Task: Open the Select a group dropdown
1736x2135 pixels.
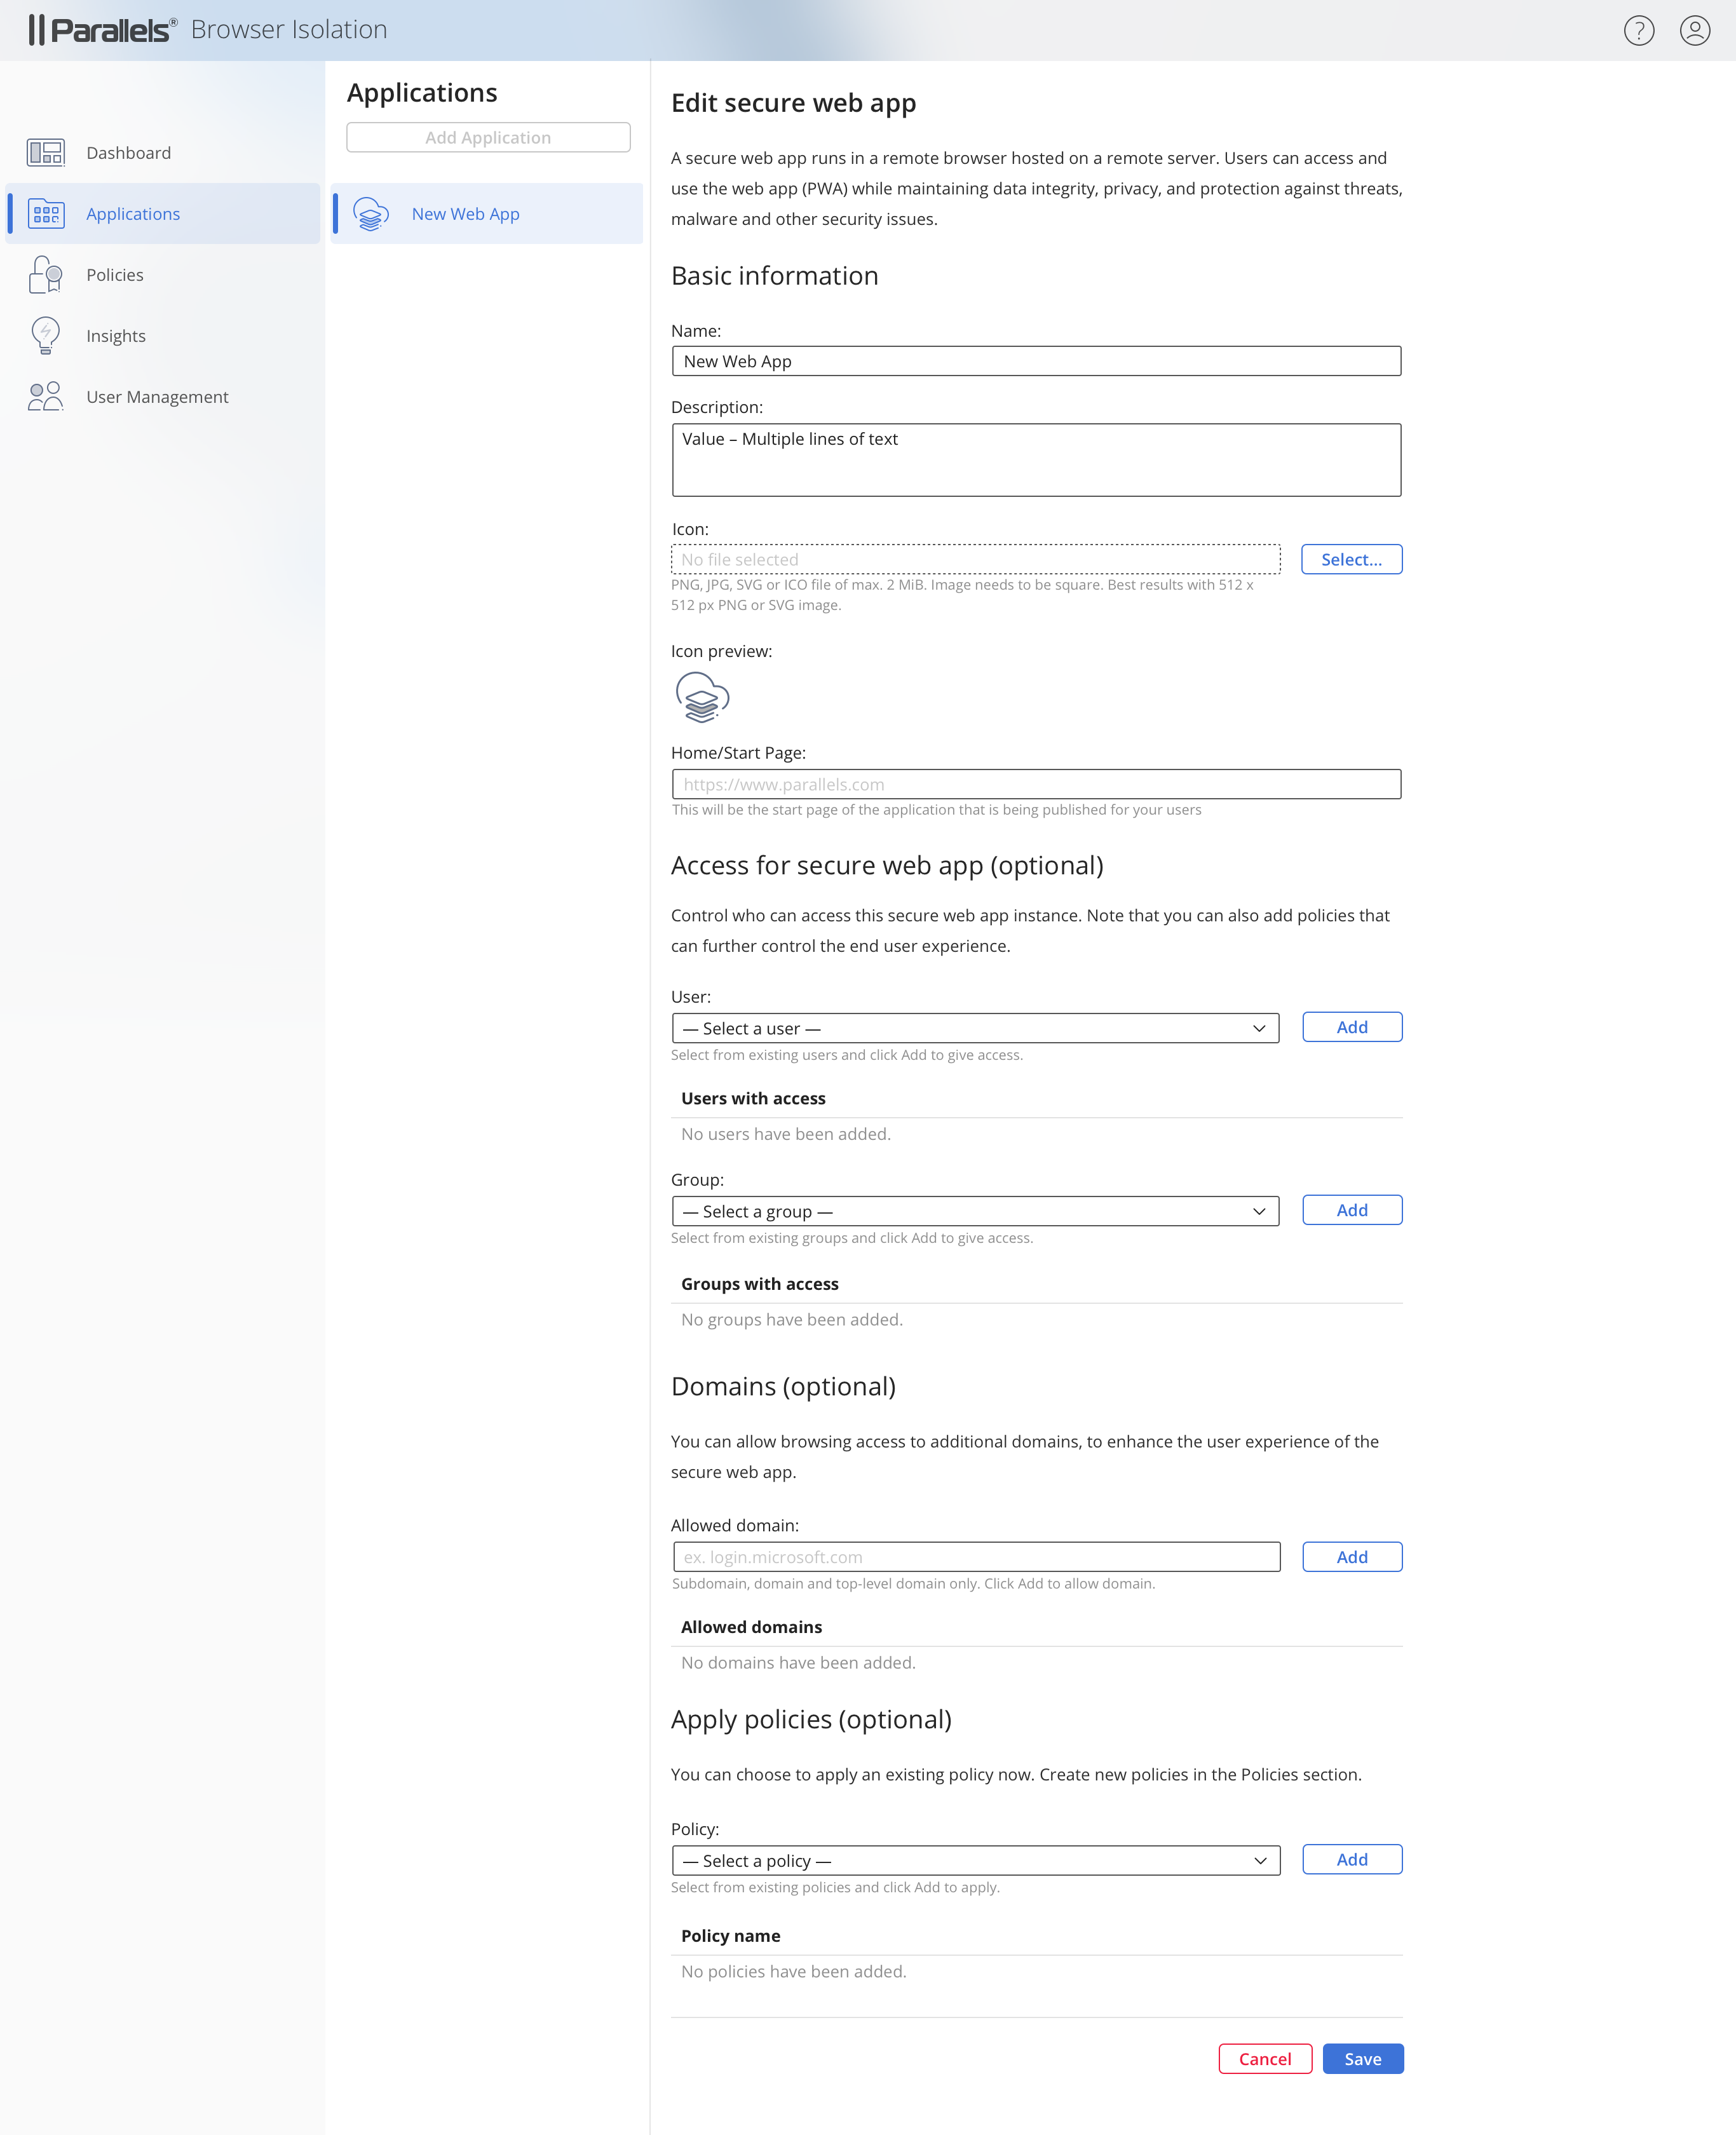Action: tap(975, 1211)
